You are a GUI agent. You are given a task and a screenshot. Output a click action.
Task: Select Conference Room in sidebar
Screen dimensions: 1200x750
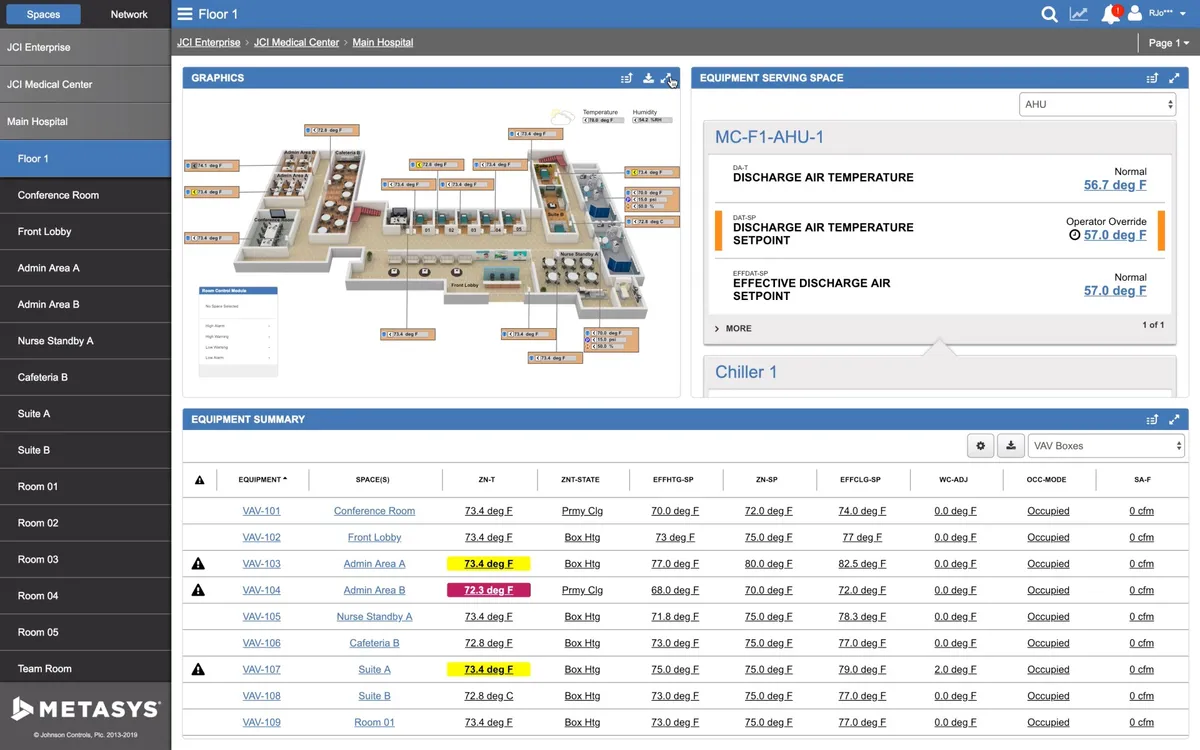coord(85,195)
